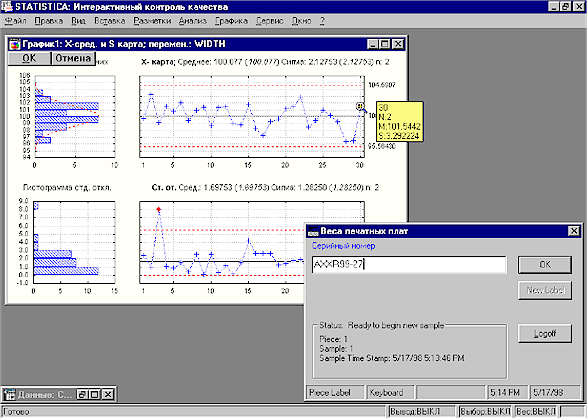Open the Файл menu

[x=15, y=21]
